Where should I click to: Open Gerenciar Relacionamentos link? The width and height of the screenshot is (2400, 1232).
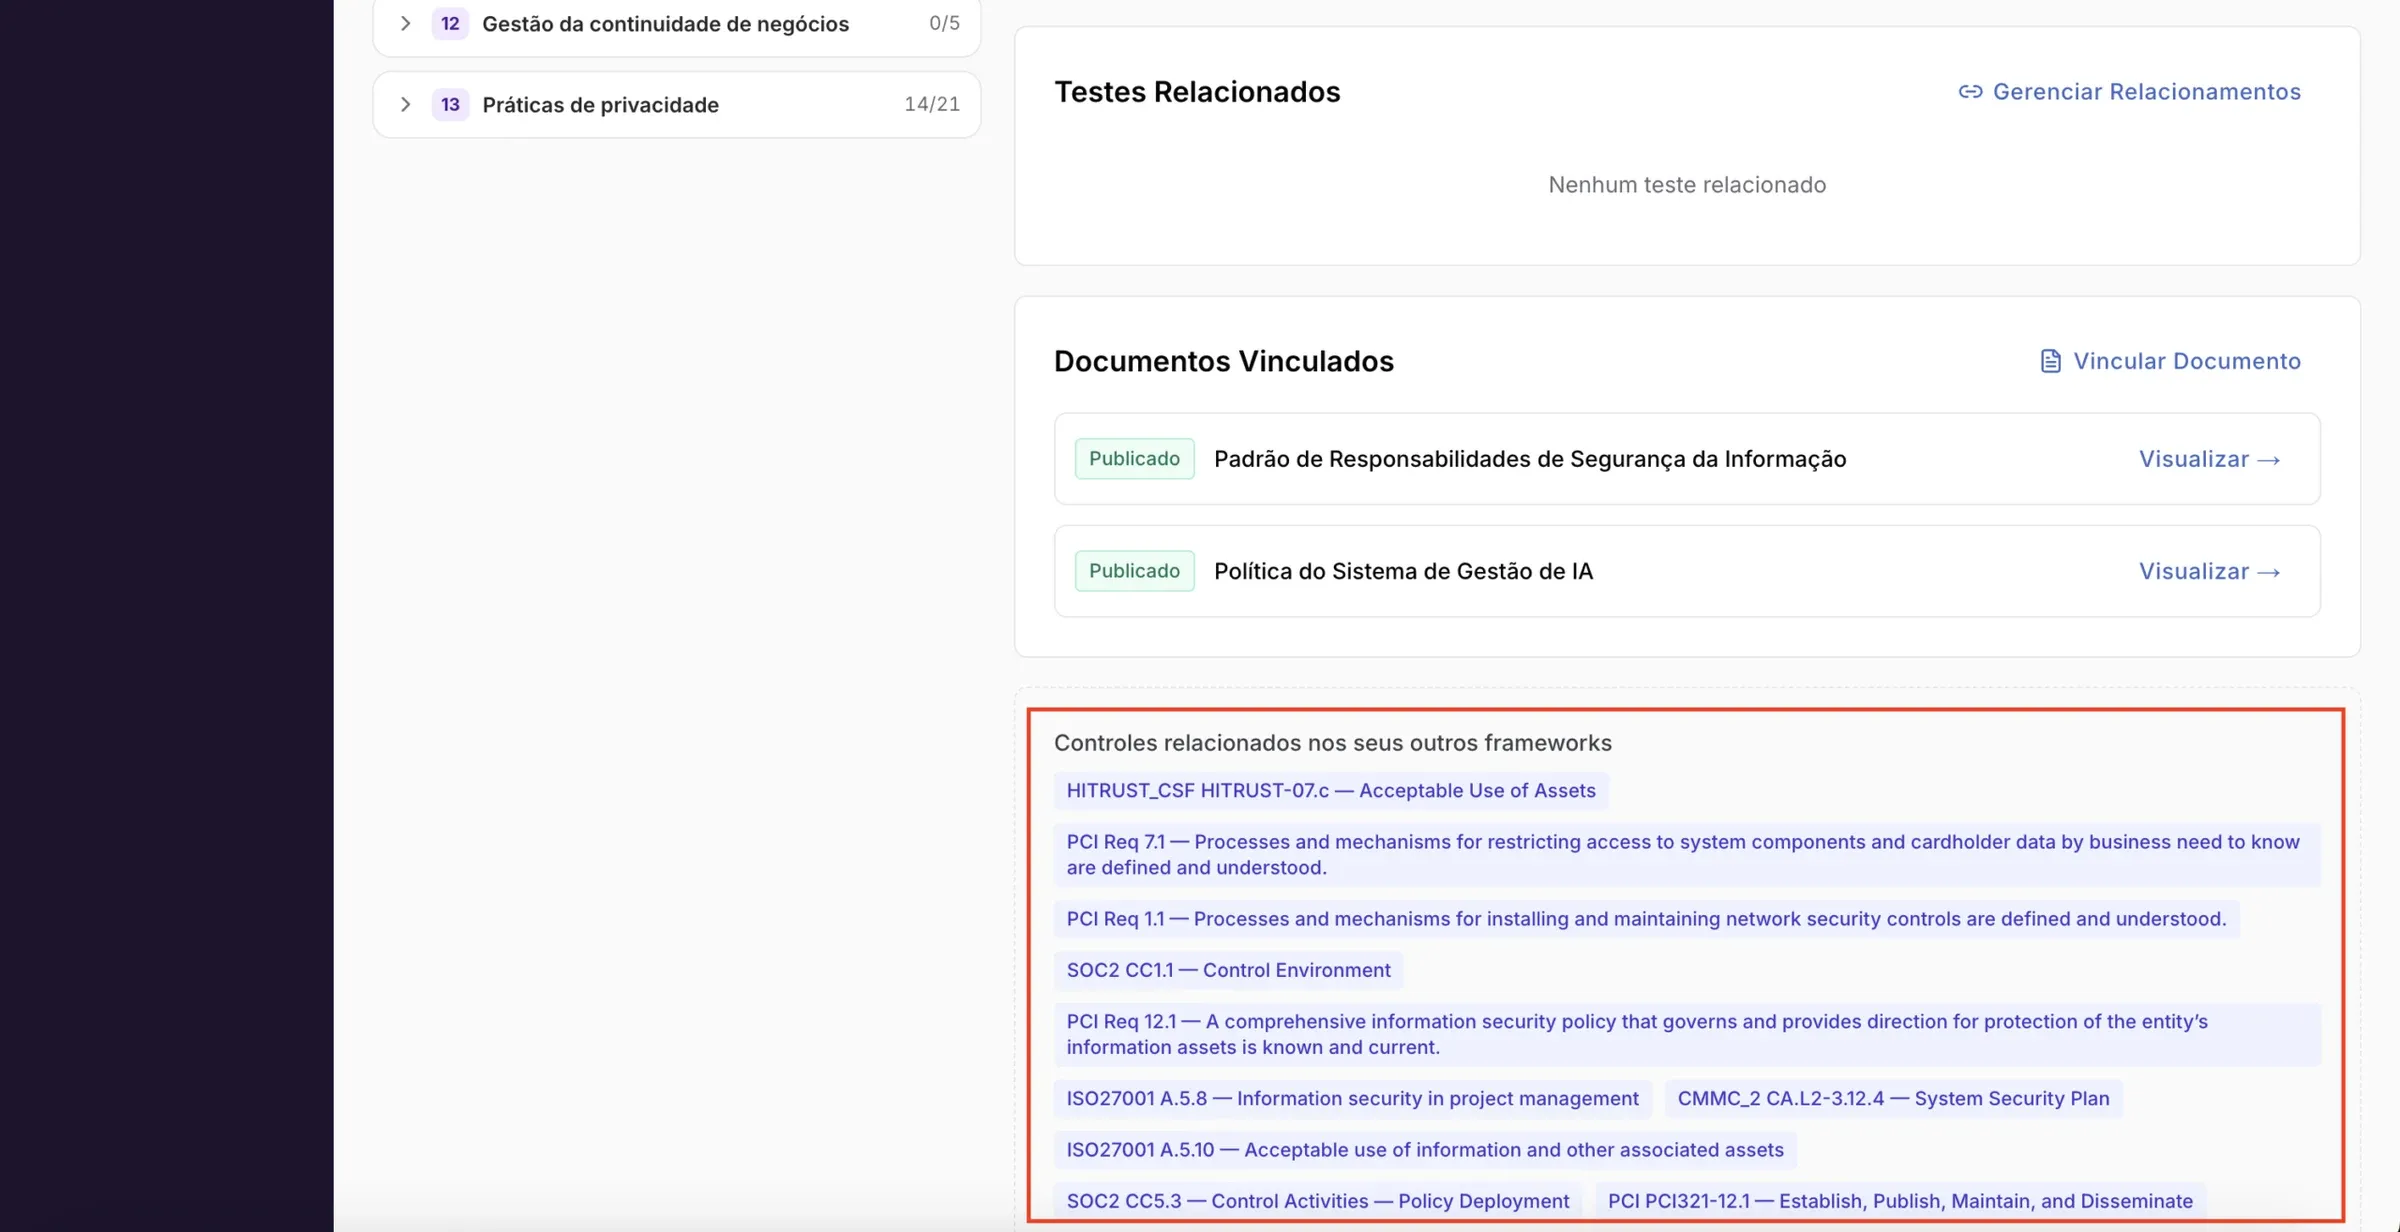point(2146,92)
